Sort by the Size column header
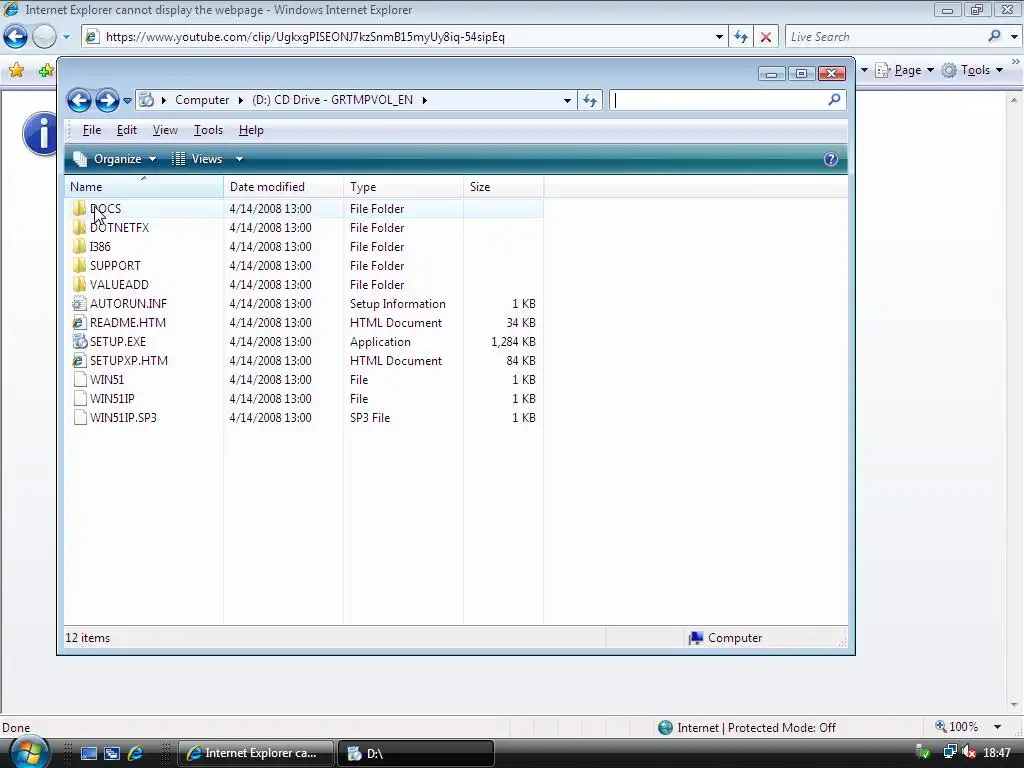 [503, 187]
